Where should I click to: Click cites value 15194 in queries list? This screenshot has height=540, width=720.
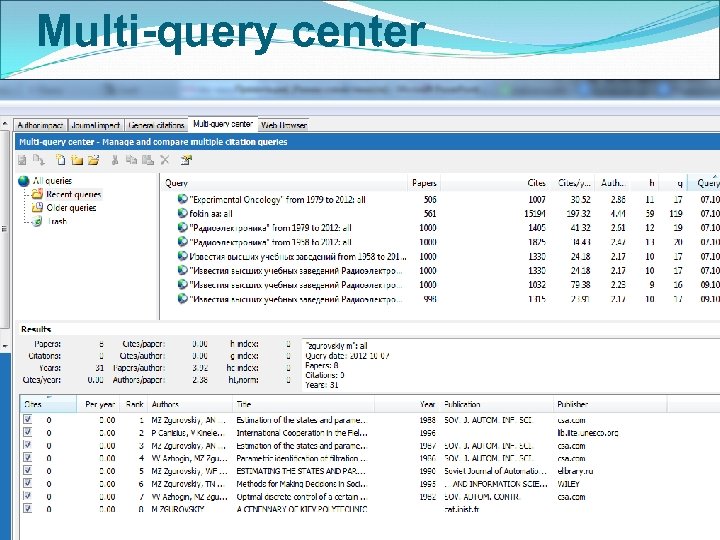(535, 214)
